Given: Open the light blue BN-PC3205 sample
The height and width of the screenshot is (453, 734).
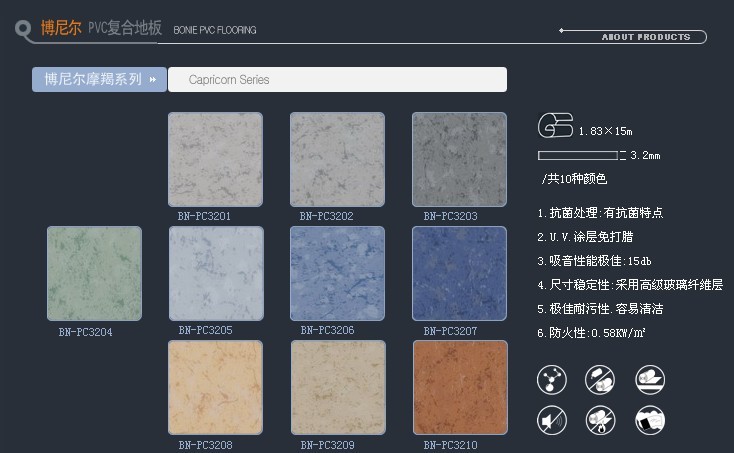Looking at the screenshot, I should pos(215,273).
